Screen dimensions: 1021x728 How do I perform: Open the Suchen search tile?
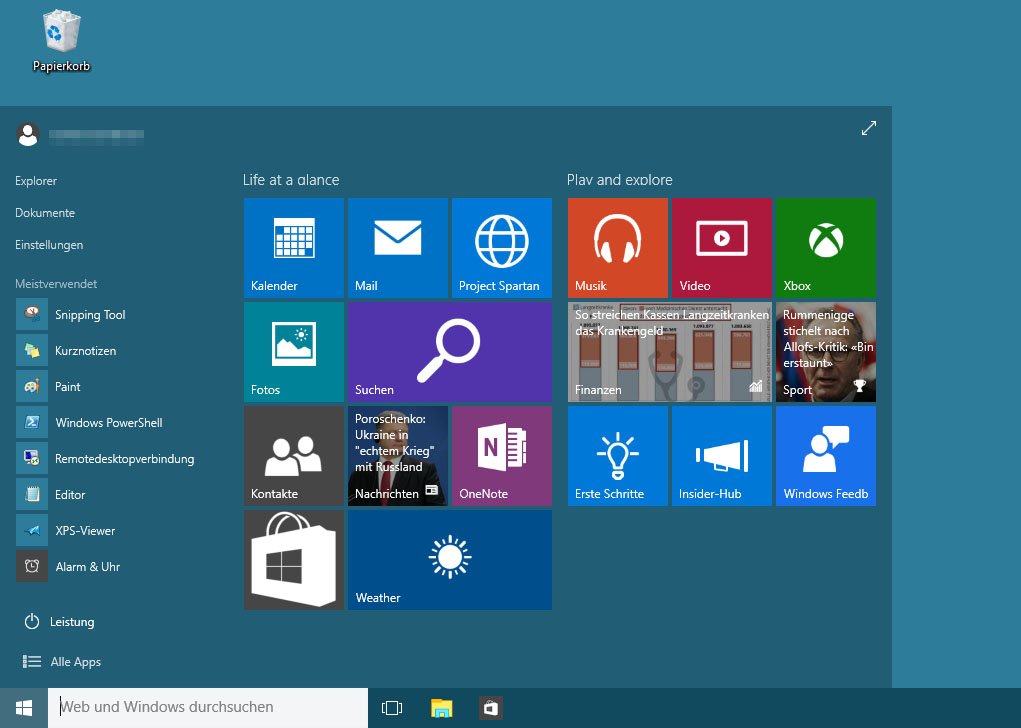point(450,352)
